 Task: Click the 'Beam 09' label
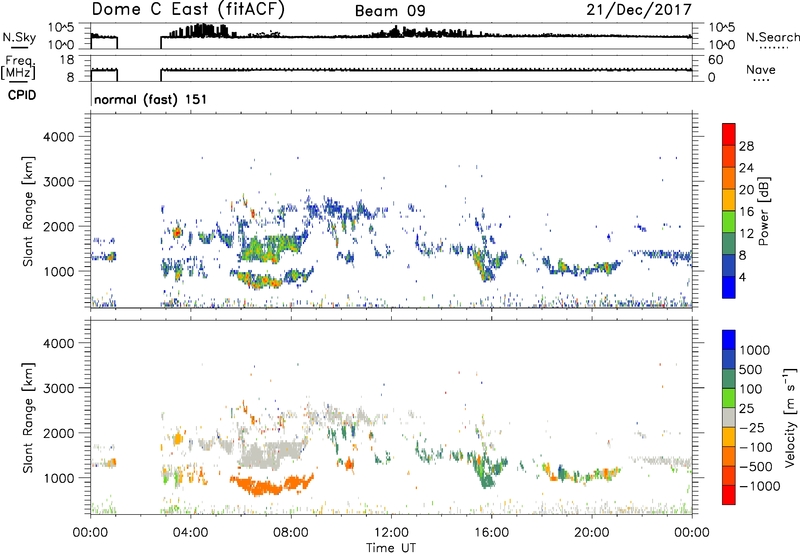[x=390, y=11]
